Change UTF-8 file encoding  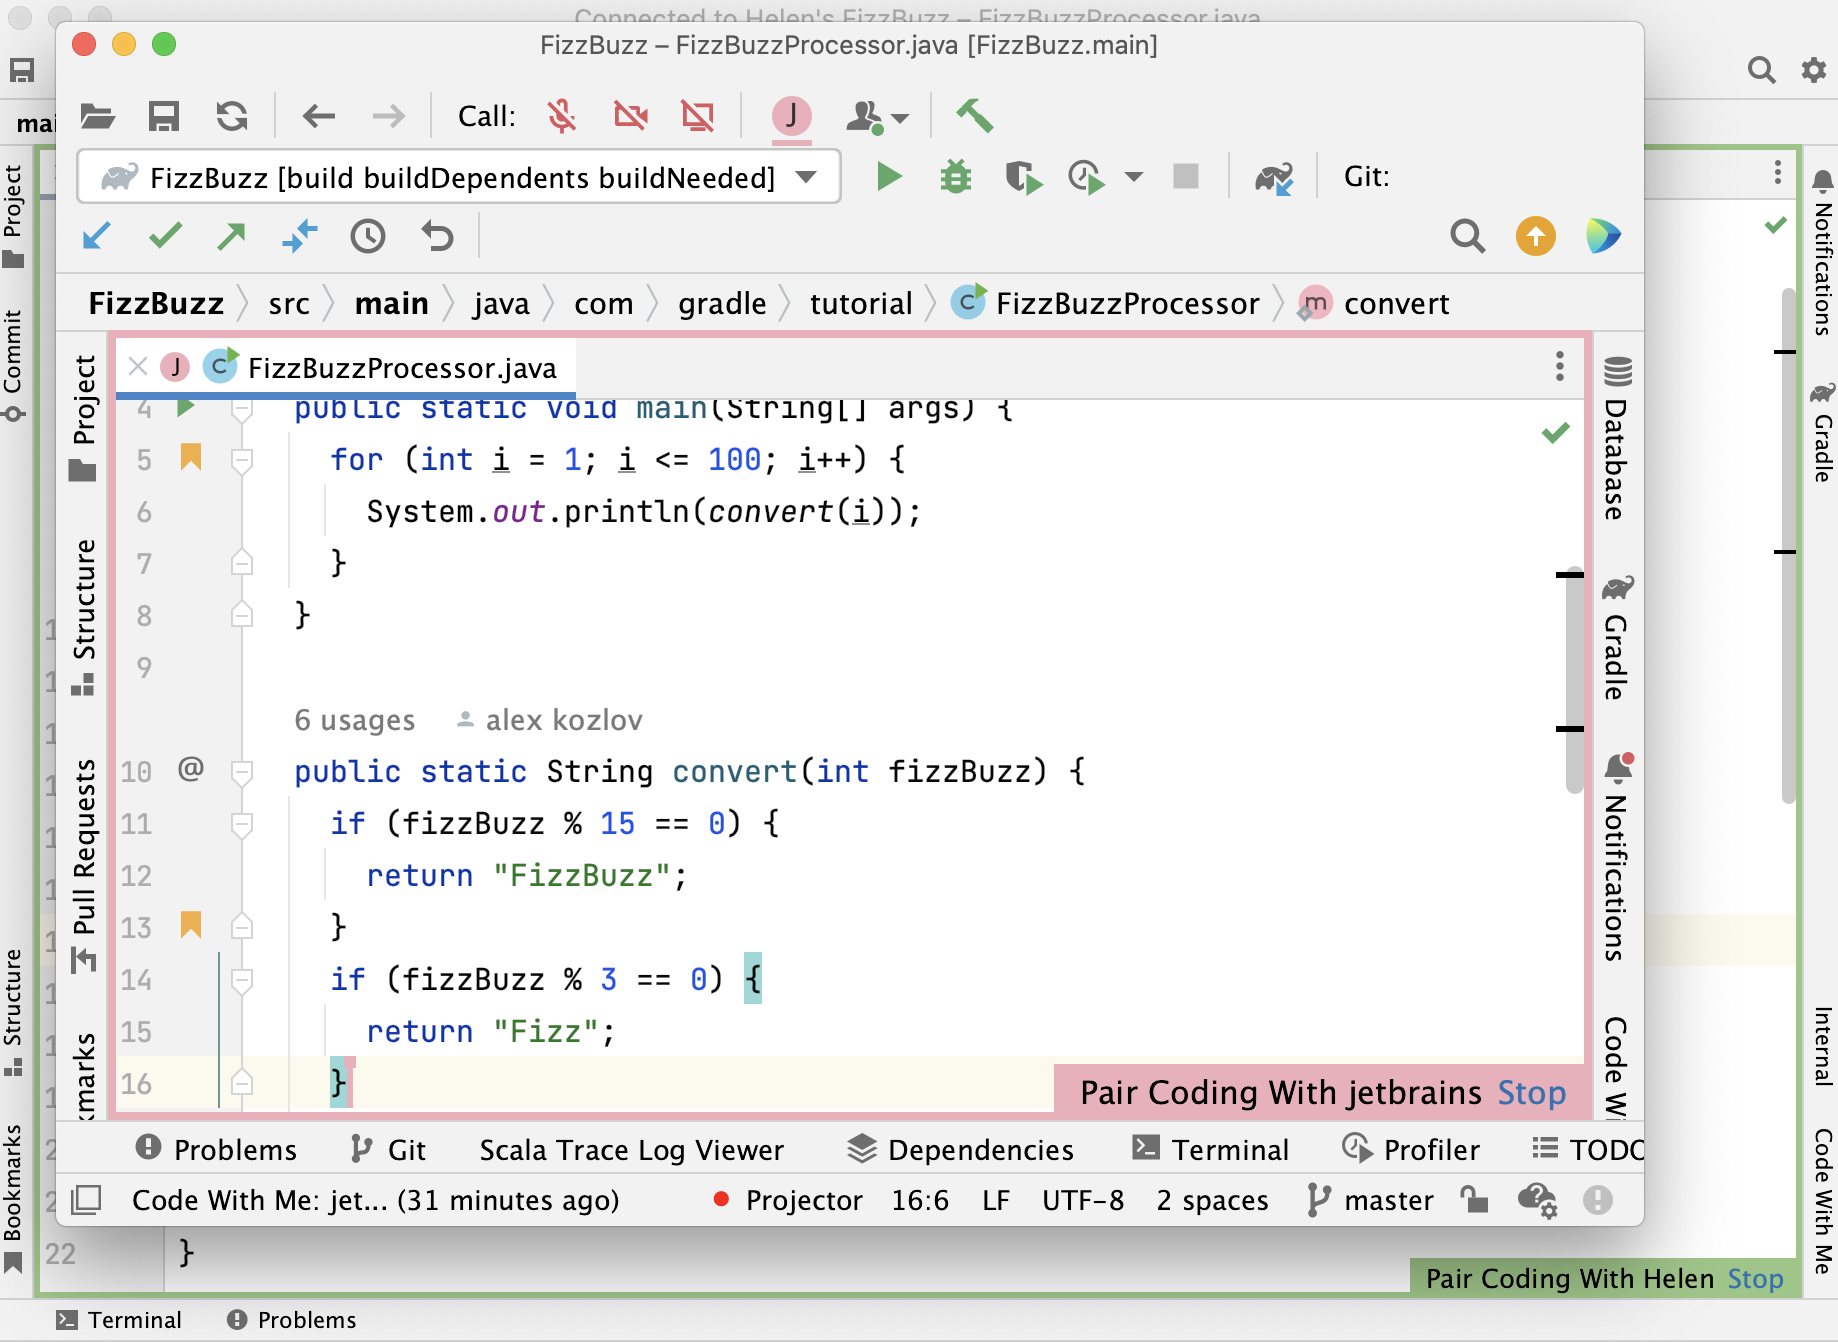[x=1083, y=1199]
